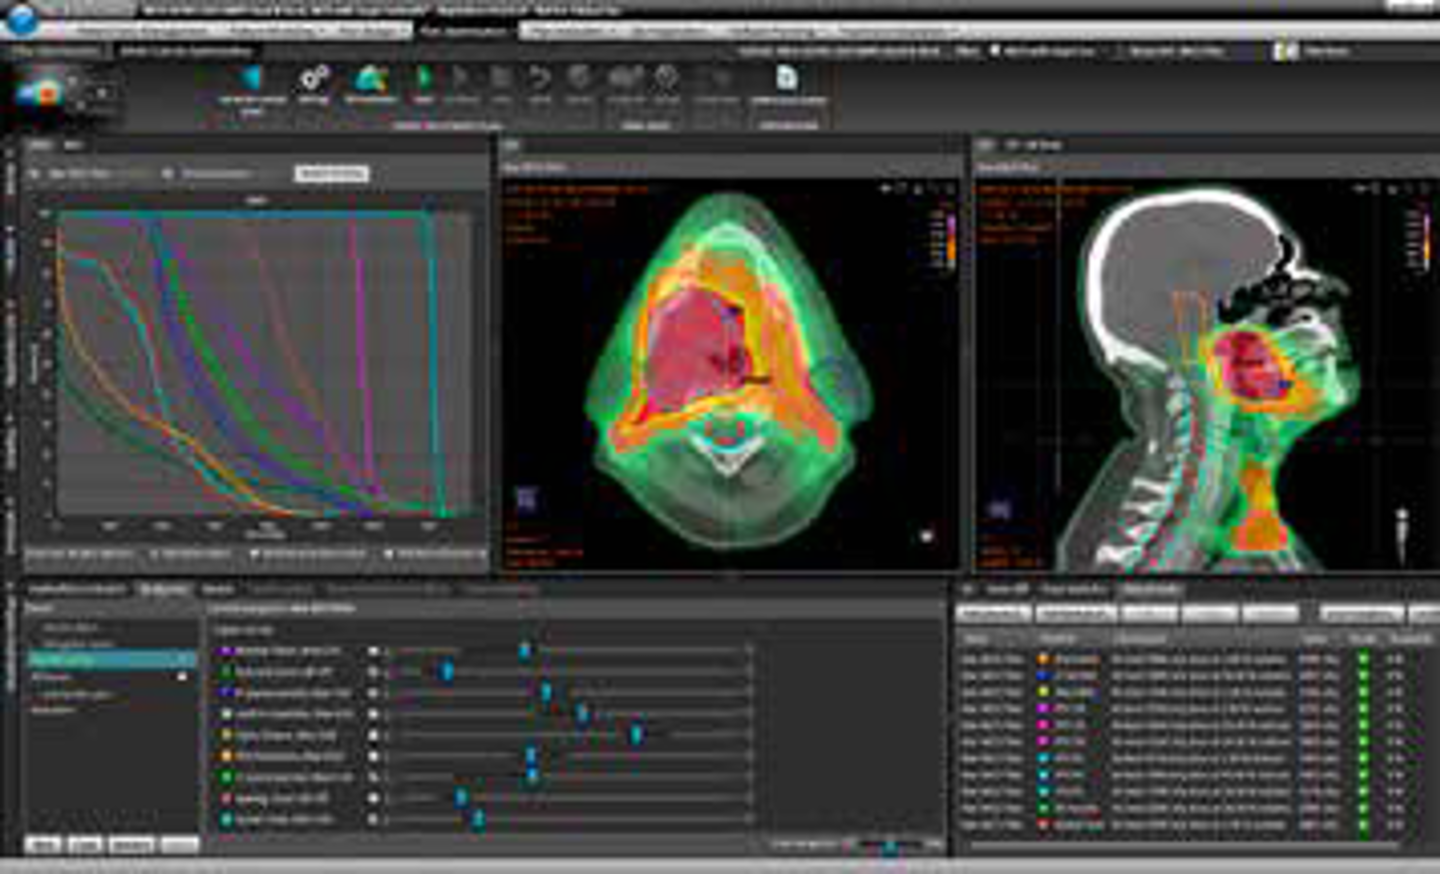Click the white document icon in the toolbar

pyautogui.click(x=787, y=79)
